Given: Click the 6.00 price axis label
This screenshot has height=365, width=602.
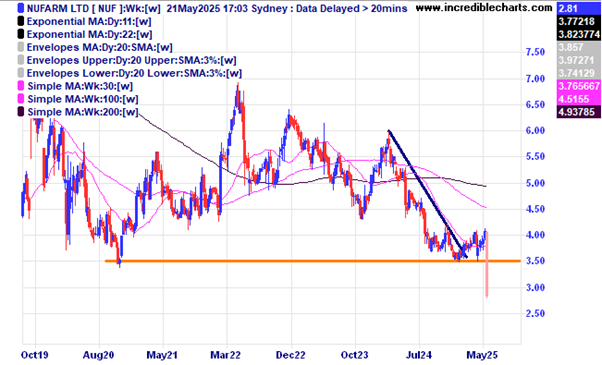Looking at the screenshot, I should 535,130.
